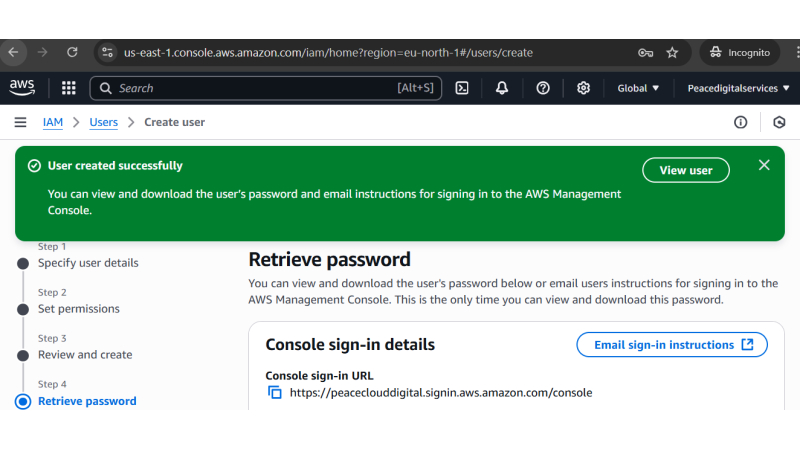This screenshot has width=800, height=450.
Task: Go to the Users breadcrumb link
Action: [x=104, y=122]
